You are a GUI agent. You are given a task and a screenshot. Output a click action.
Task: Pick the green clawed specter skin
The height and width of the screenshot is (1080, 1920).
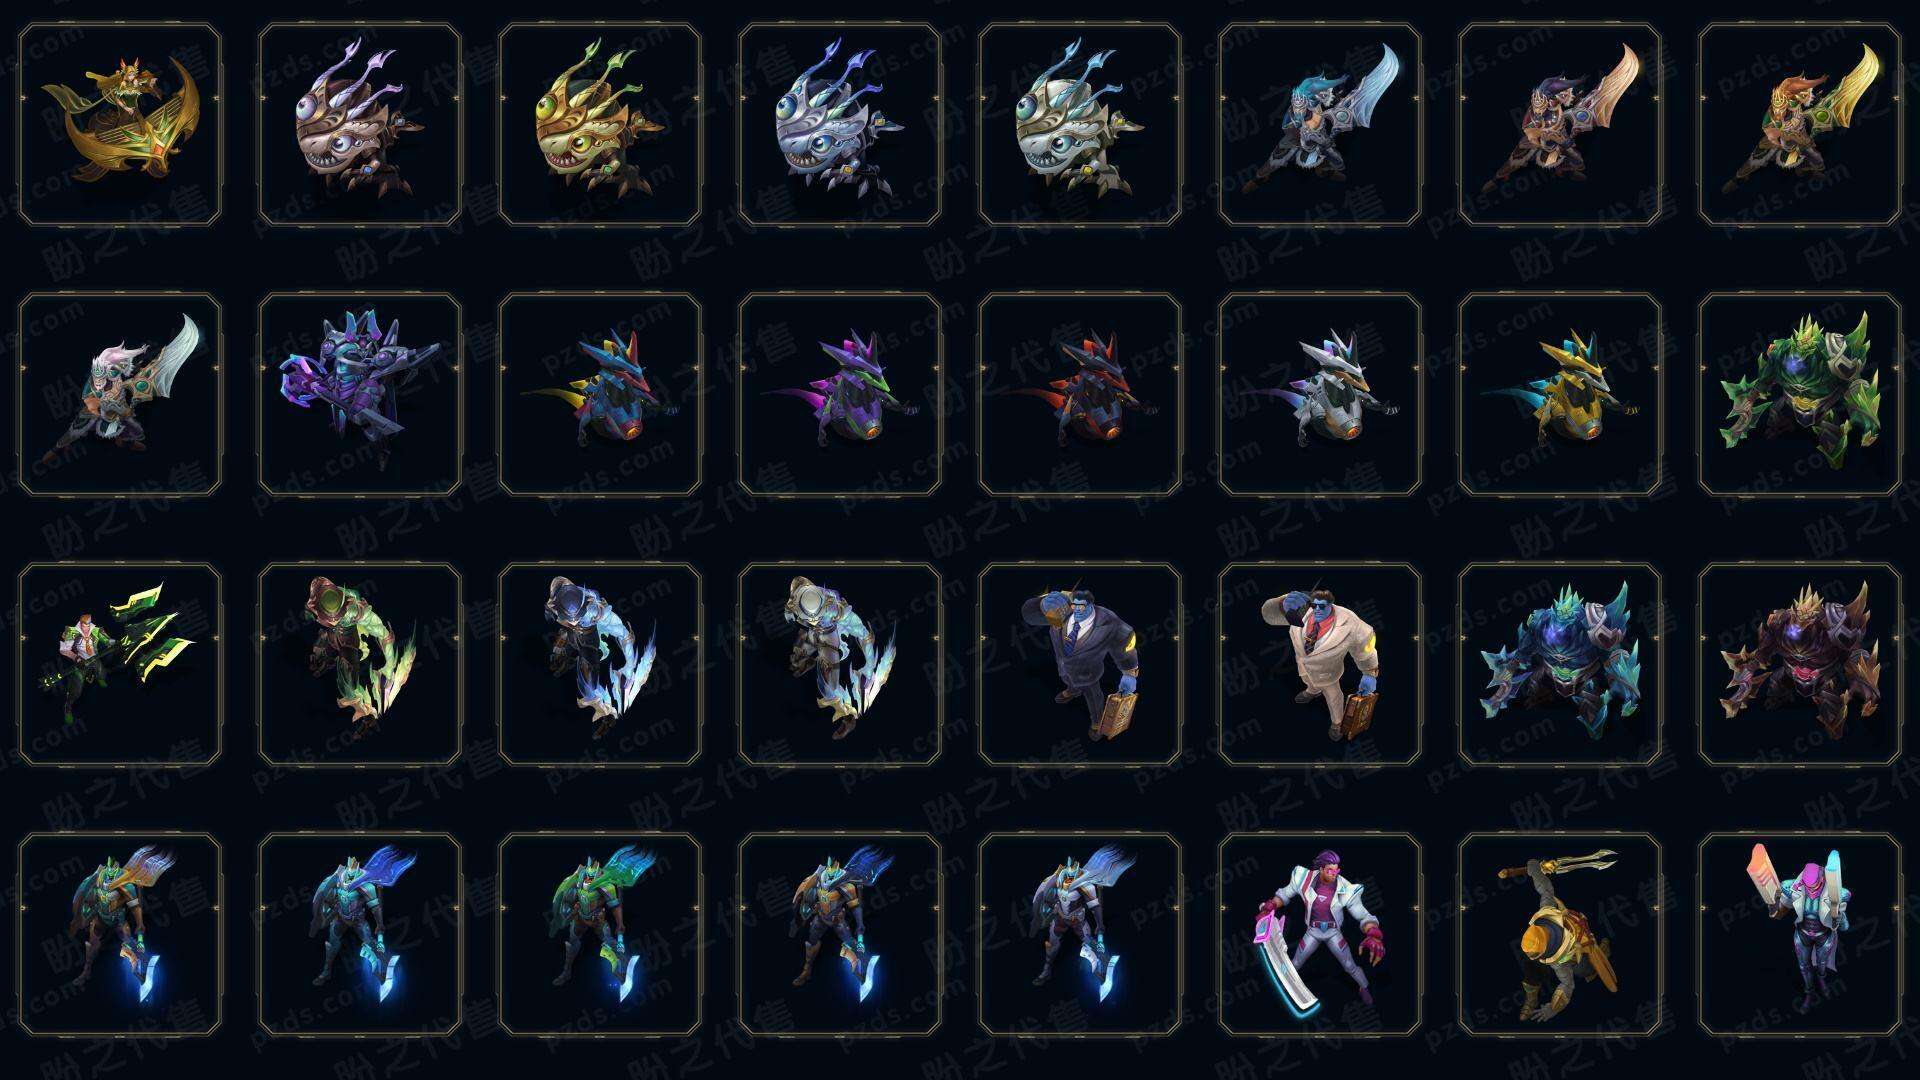click(360, 664)
